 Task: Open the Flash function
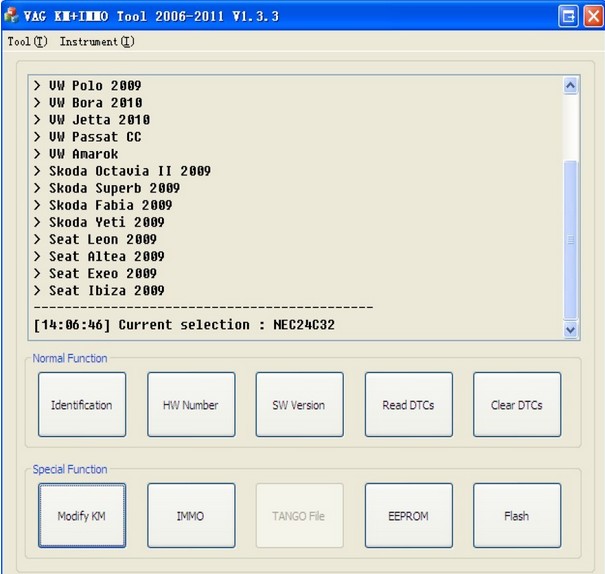(x=517, y=515)
